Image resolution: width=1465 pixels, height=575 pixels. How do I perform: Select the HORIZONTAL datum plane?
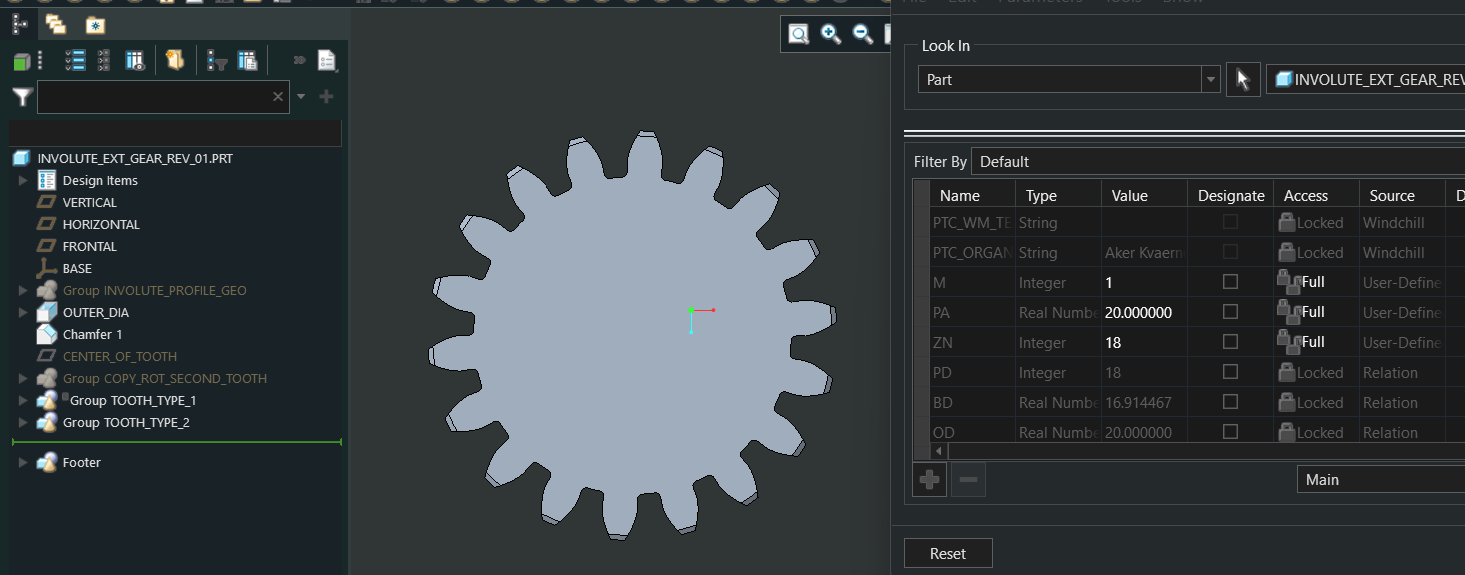coord(101,224)
